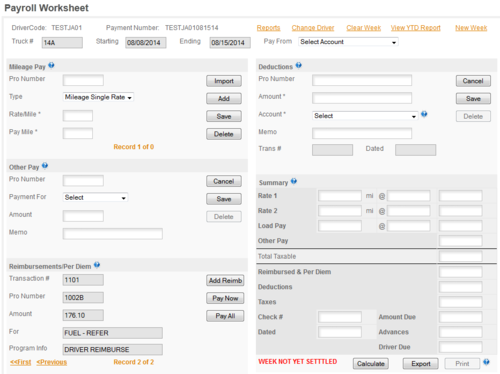Click Mileage Pay Pro Number field
This screenshot has height=374, width=500.
83,80
